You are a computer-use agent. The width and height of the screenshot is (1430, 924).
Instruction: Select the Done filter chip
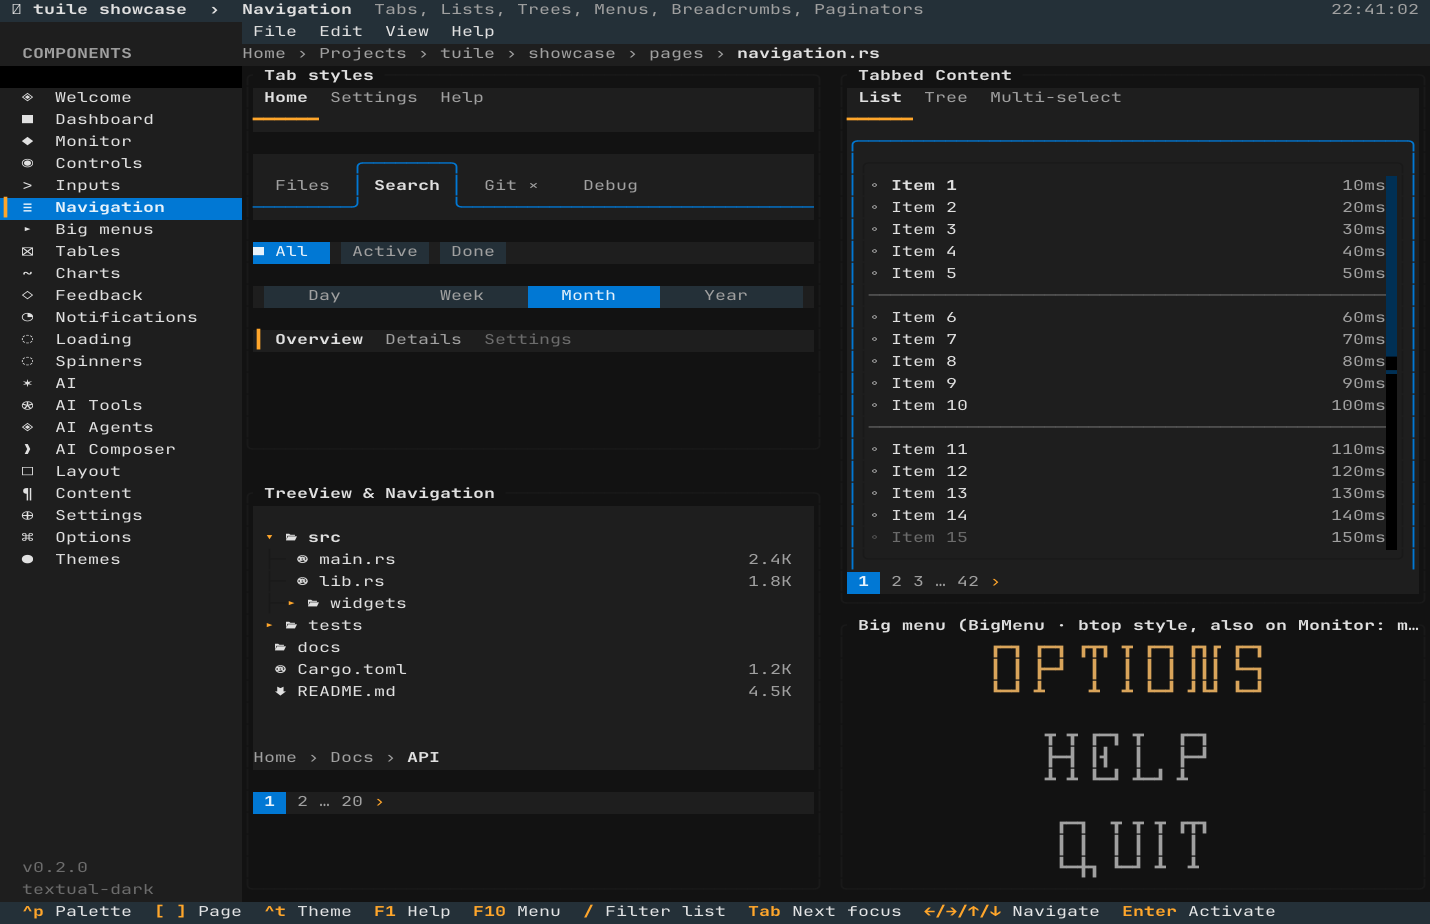[473, 252]
